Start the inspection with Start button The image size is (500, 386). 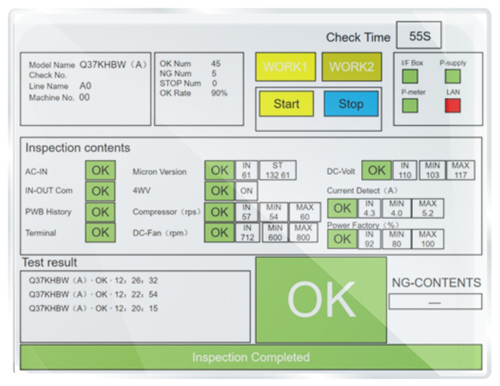pyautogui.click(x=286, y=104)
